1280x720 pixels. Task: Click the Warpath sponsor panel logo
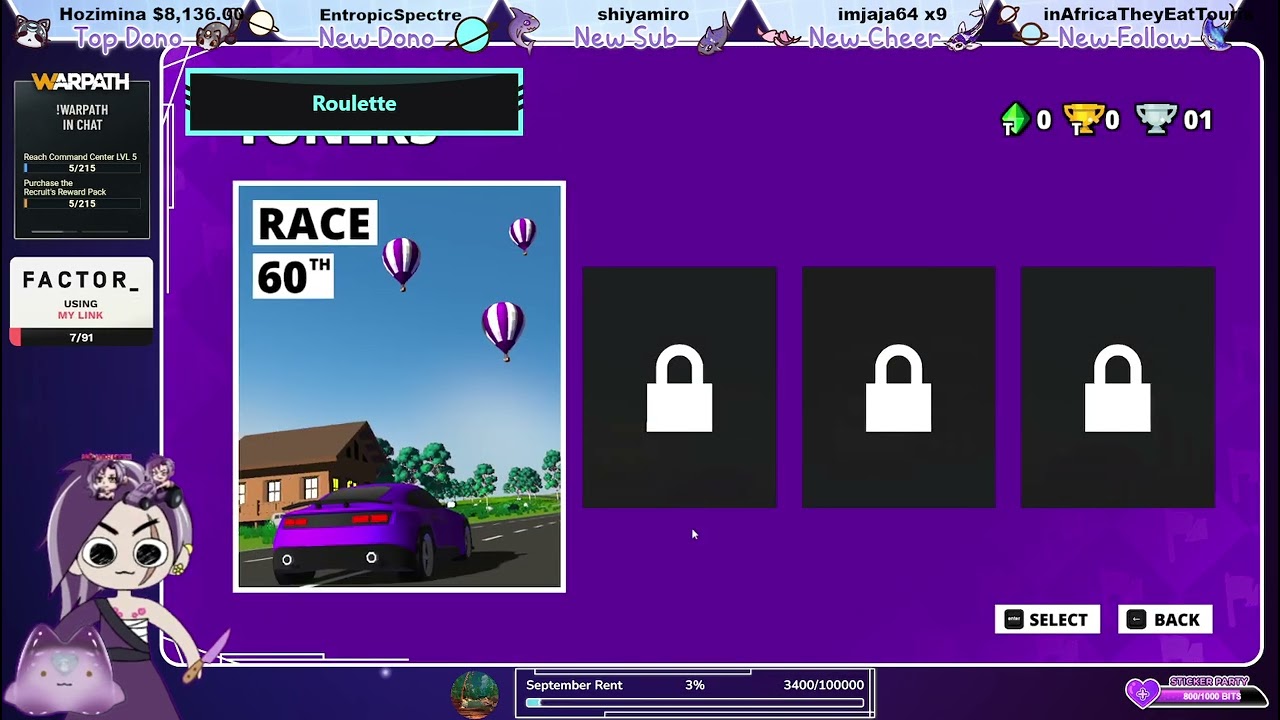point(81,82)
